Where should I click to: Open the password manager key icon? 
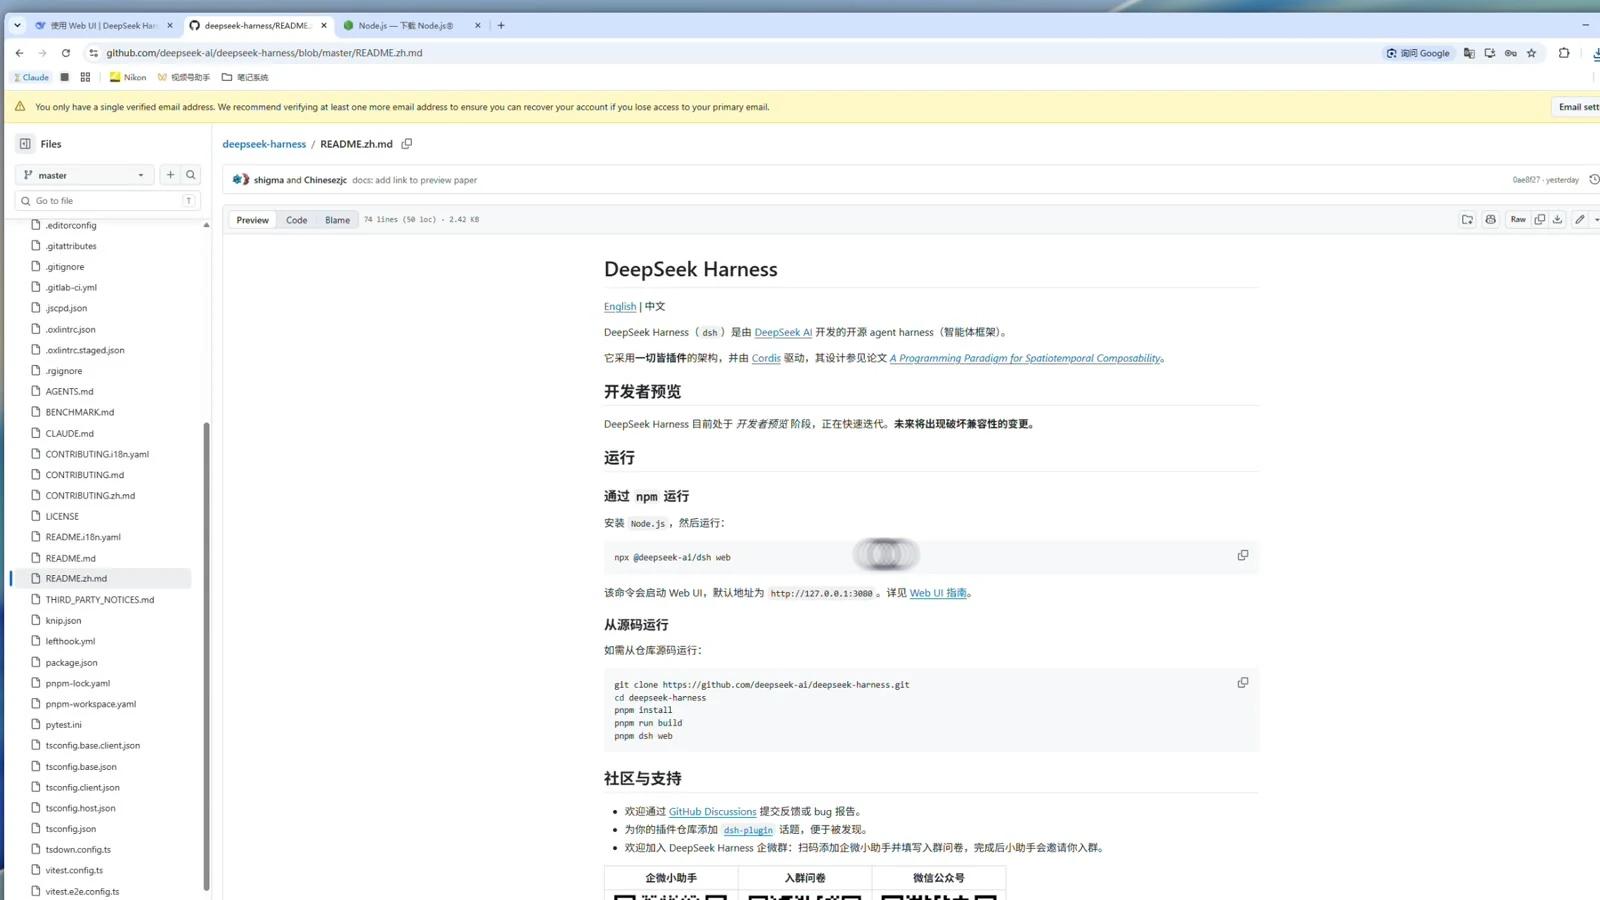tap(1511, 53)
